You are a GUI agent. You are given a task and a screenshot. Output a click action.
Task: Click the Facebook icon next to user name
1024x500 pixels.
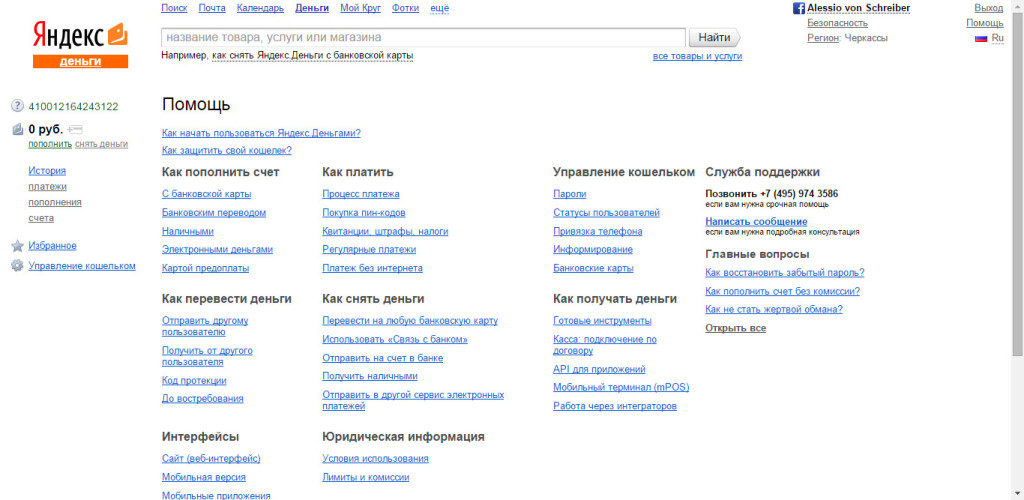[799, 8]
